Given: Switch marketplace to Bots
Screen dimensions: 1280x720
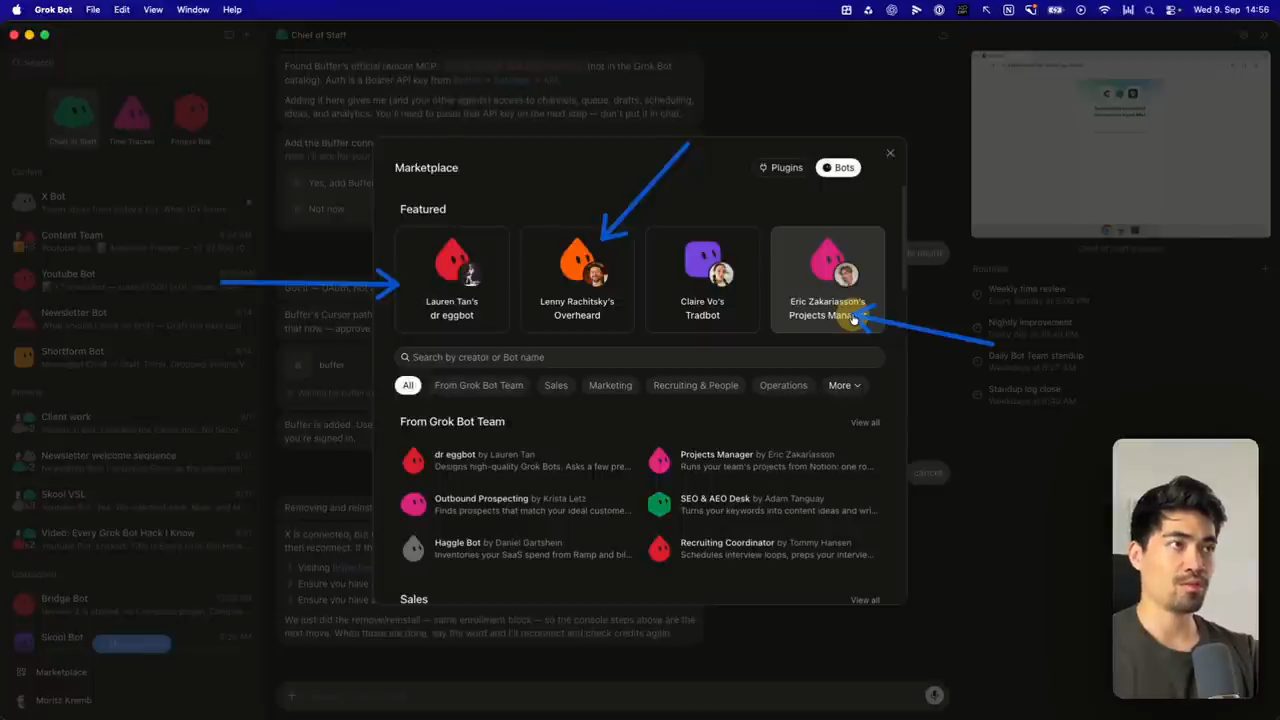Looking at the screenshot, I should point(838,168).
